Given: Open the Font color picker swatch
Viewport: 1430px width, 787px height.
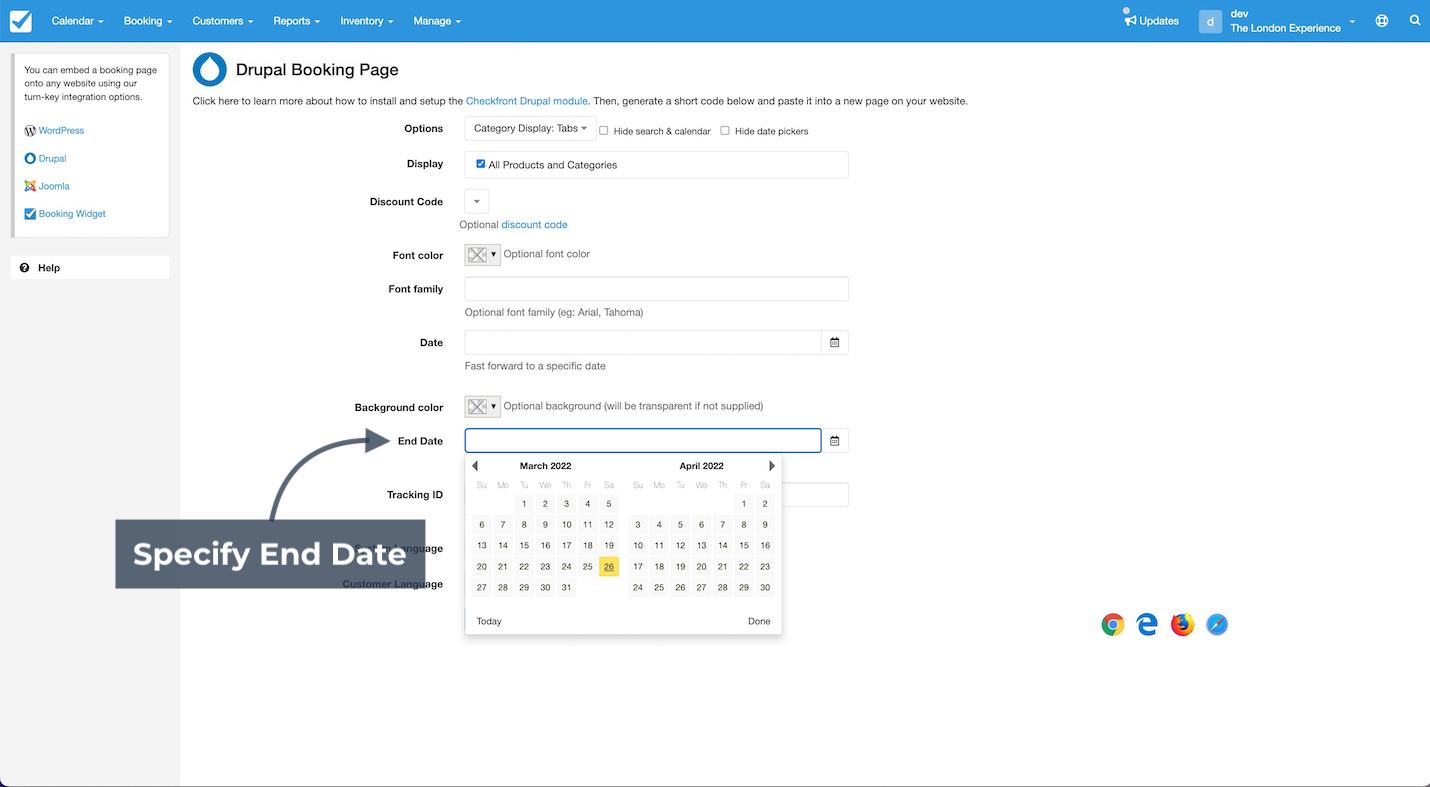Looking at the screenshot, I should [482, 254].
